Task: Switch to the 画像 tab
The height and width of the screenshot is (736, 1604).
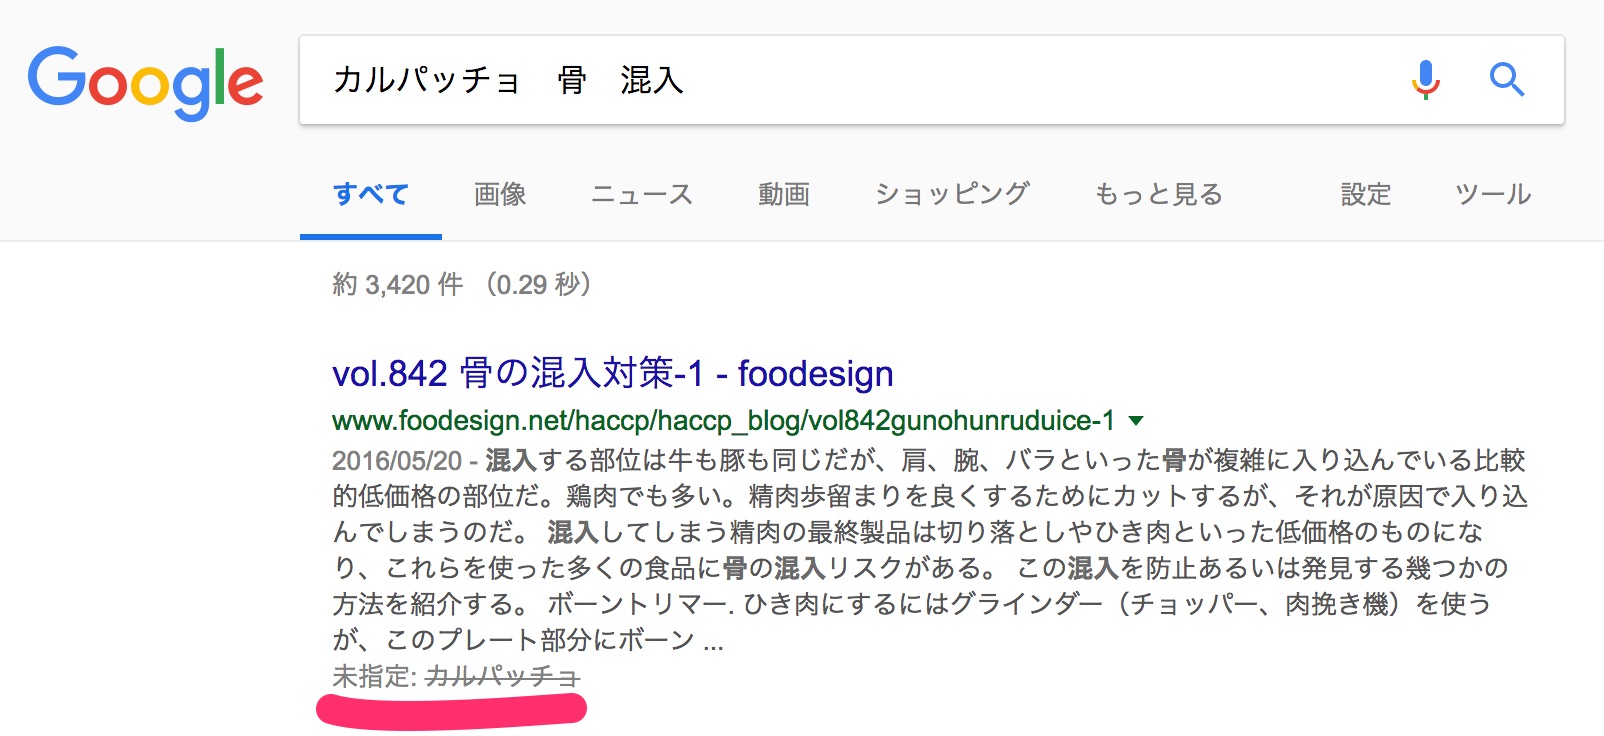Action: pos(500,194)
